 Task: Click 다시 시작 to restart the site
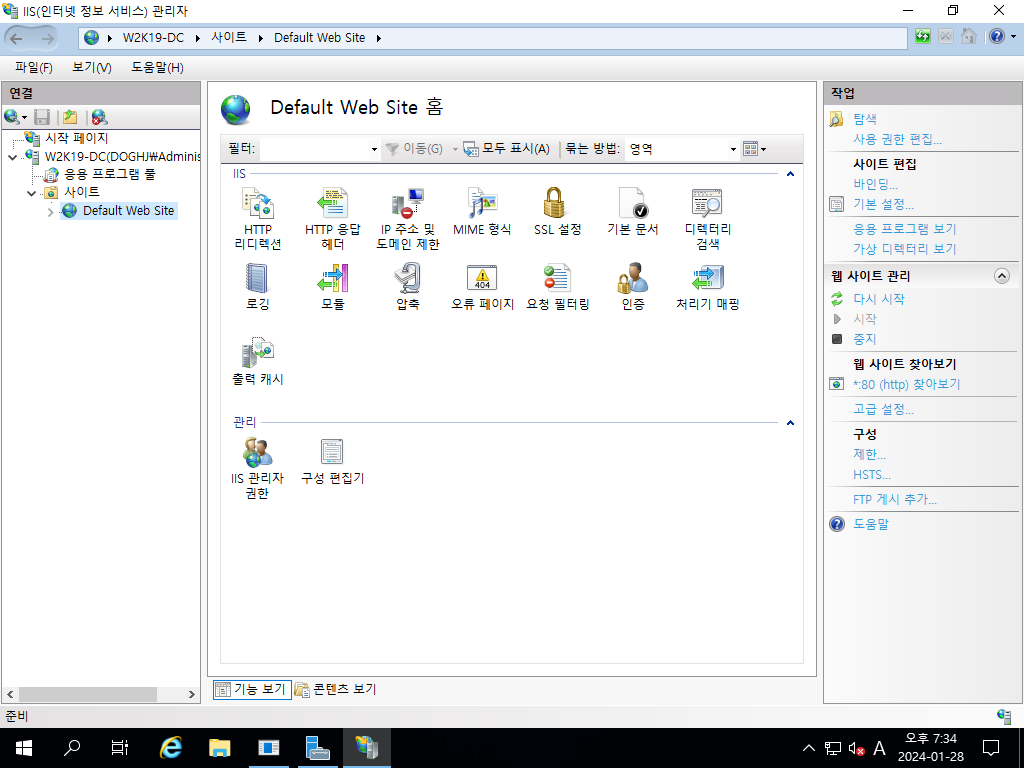879,299
